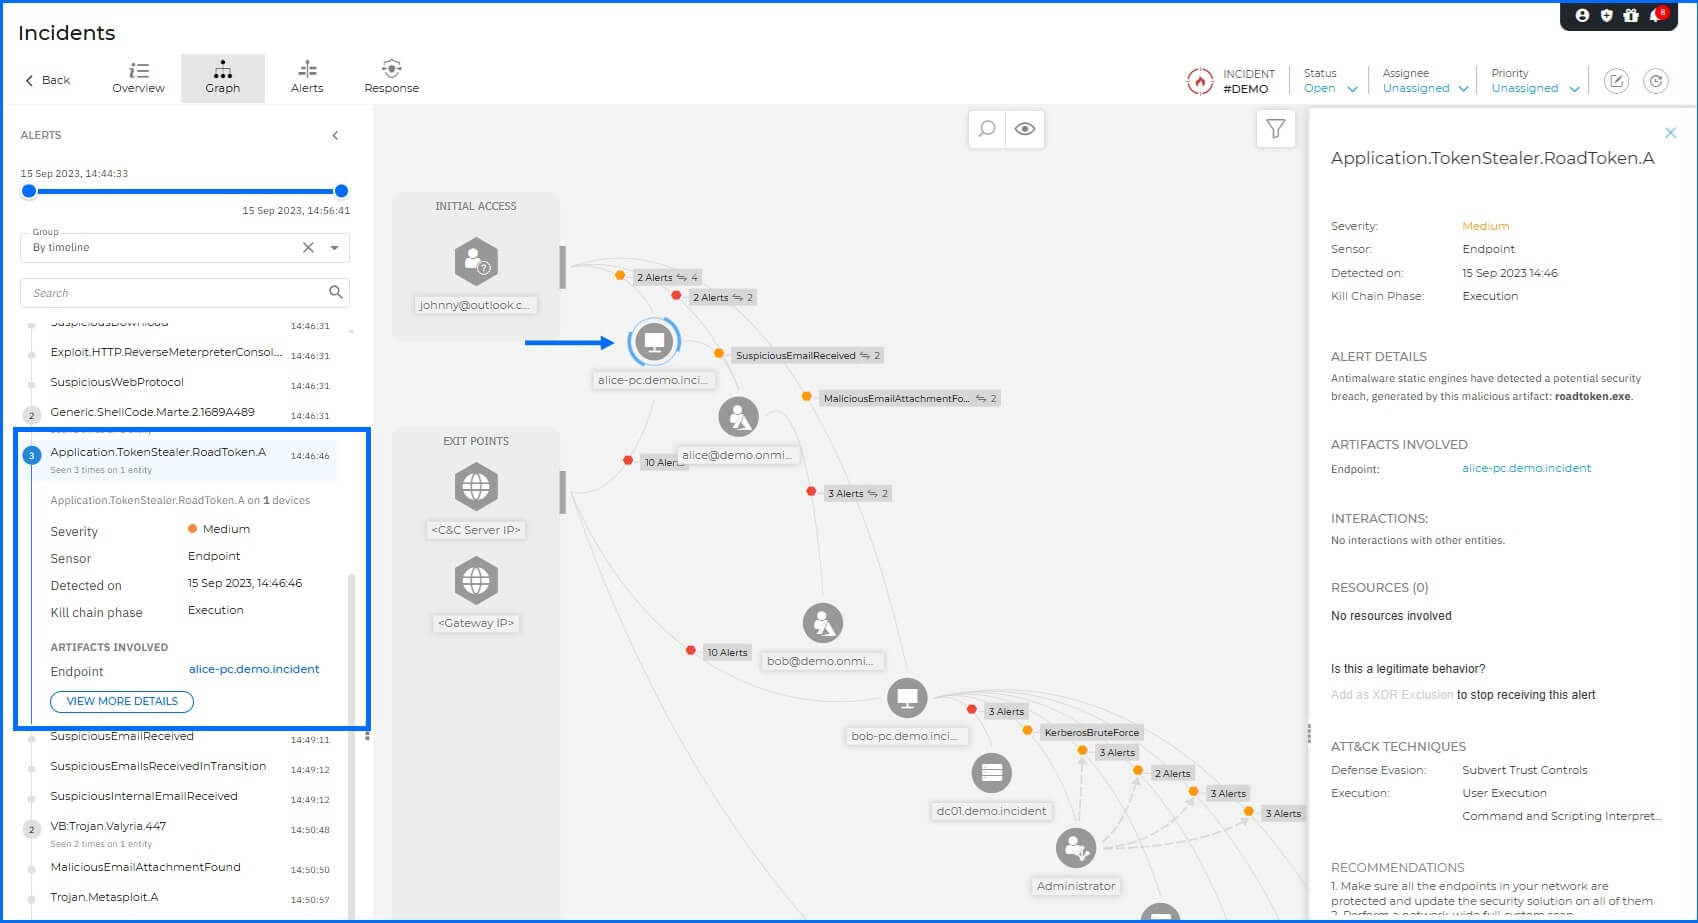Click the magnifier inside the alerts search box
Screen dimensions: 1698x923
[335, 292]
